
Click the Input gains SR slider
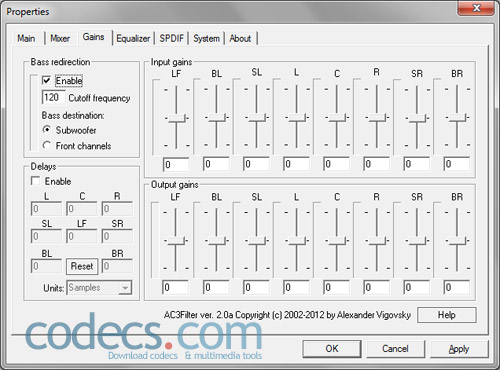coord(417,118)
